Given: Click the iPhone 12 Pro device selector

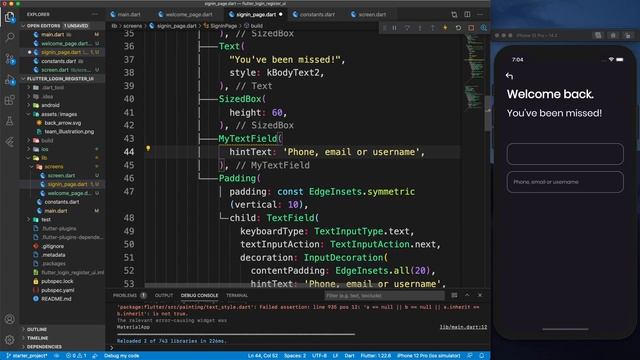Looking at the screenshot, I should coord(429,356).
